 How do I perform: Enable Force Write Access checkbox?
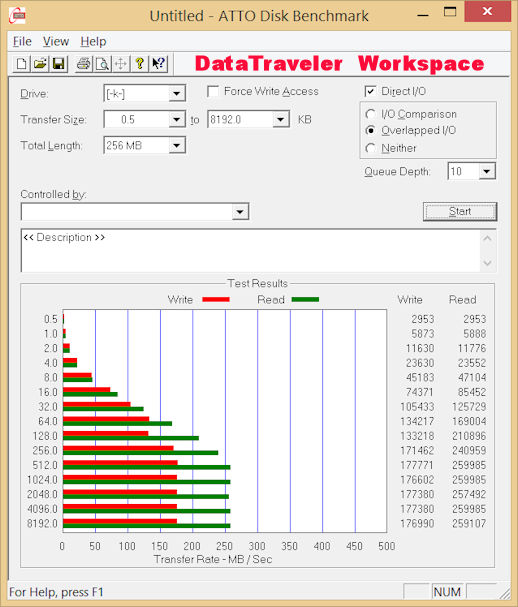click(x=213, y=92)
